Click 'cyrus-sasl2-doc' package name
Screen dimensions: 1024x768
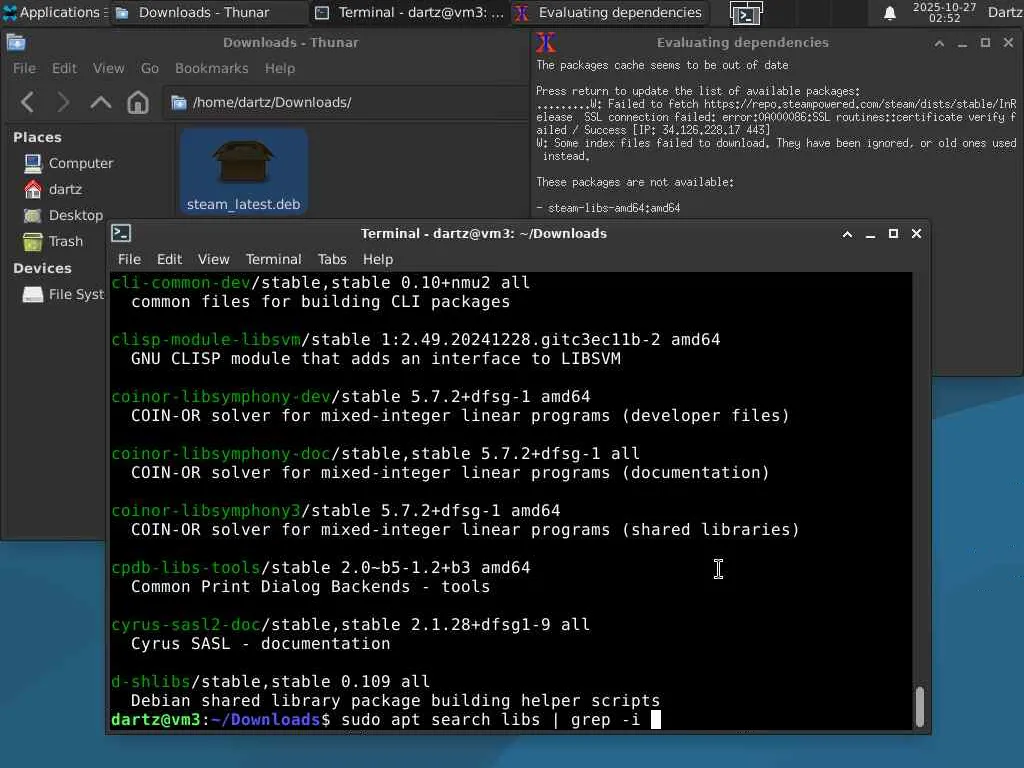click(185, 624)
